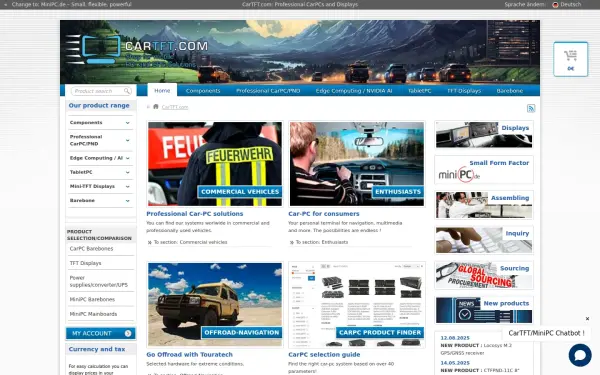Image resolution: width=600 pixels, height=375 pixels.
Task: Select the Home tab
Action: [x=162, y=90]
